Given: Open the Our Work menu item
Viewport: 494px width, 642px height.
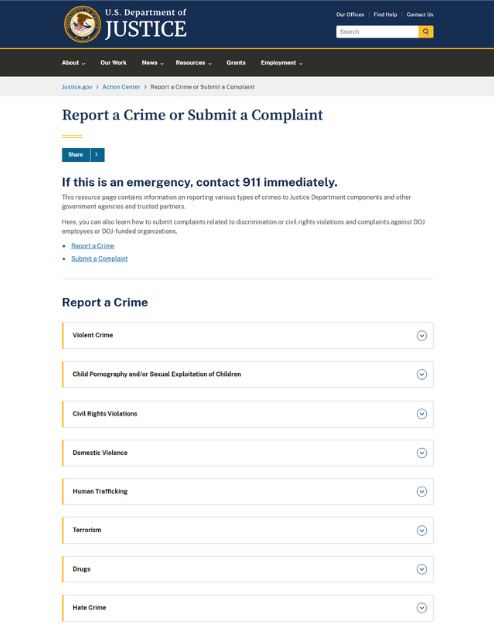Looking at the screenshot, I should point(113,63).
